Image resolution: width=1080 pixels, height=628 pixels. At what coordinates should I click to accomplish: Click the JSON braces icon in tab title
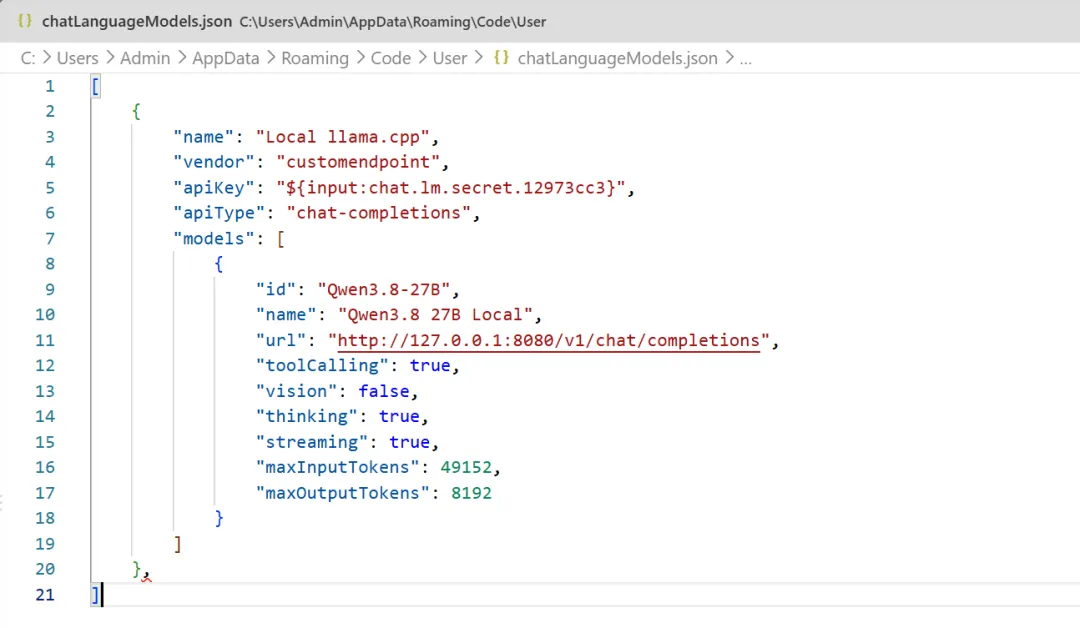tap(25, 21)
